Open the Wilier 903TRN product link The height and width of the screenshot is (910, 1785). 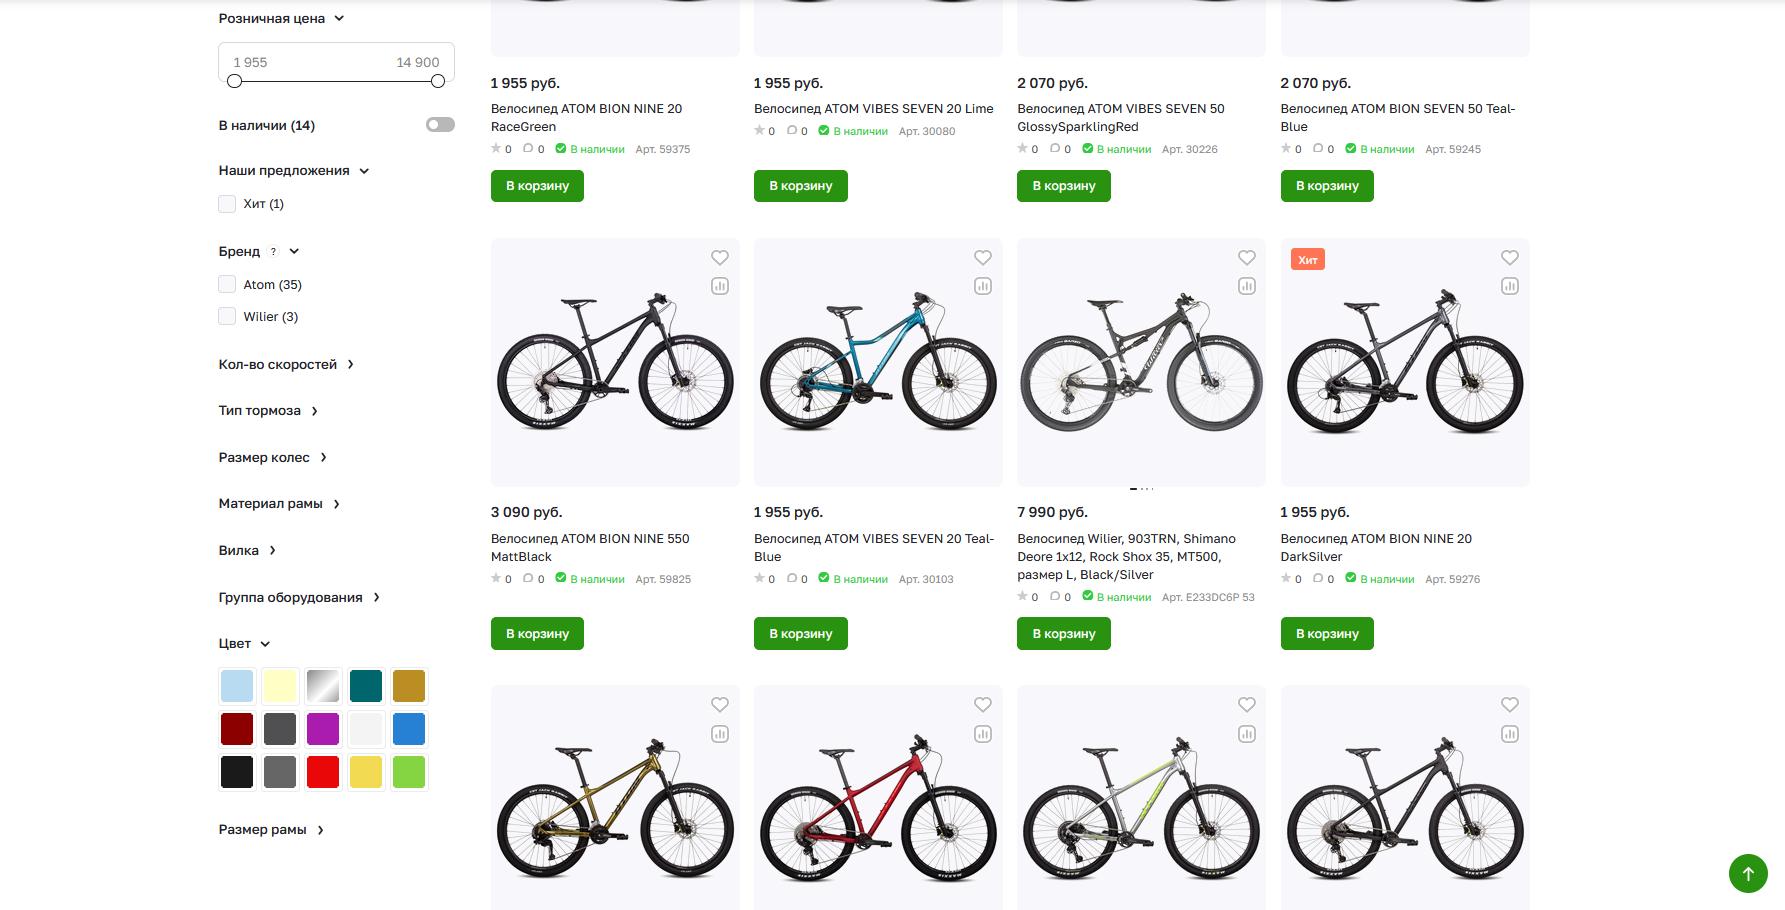[x=1126, y=557]
